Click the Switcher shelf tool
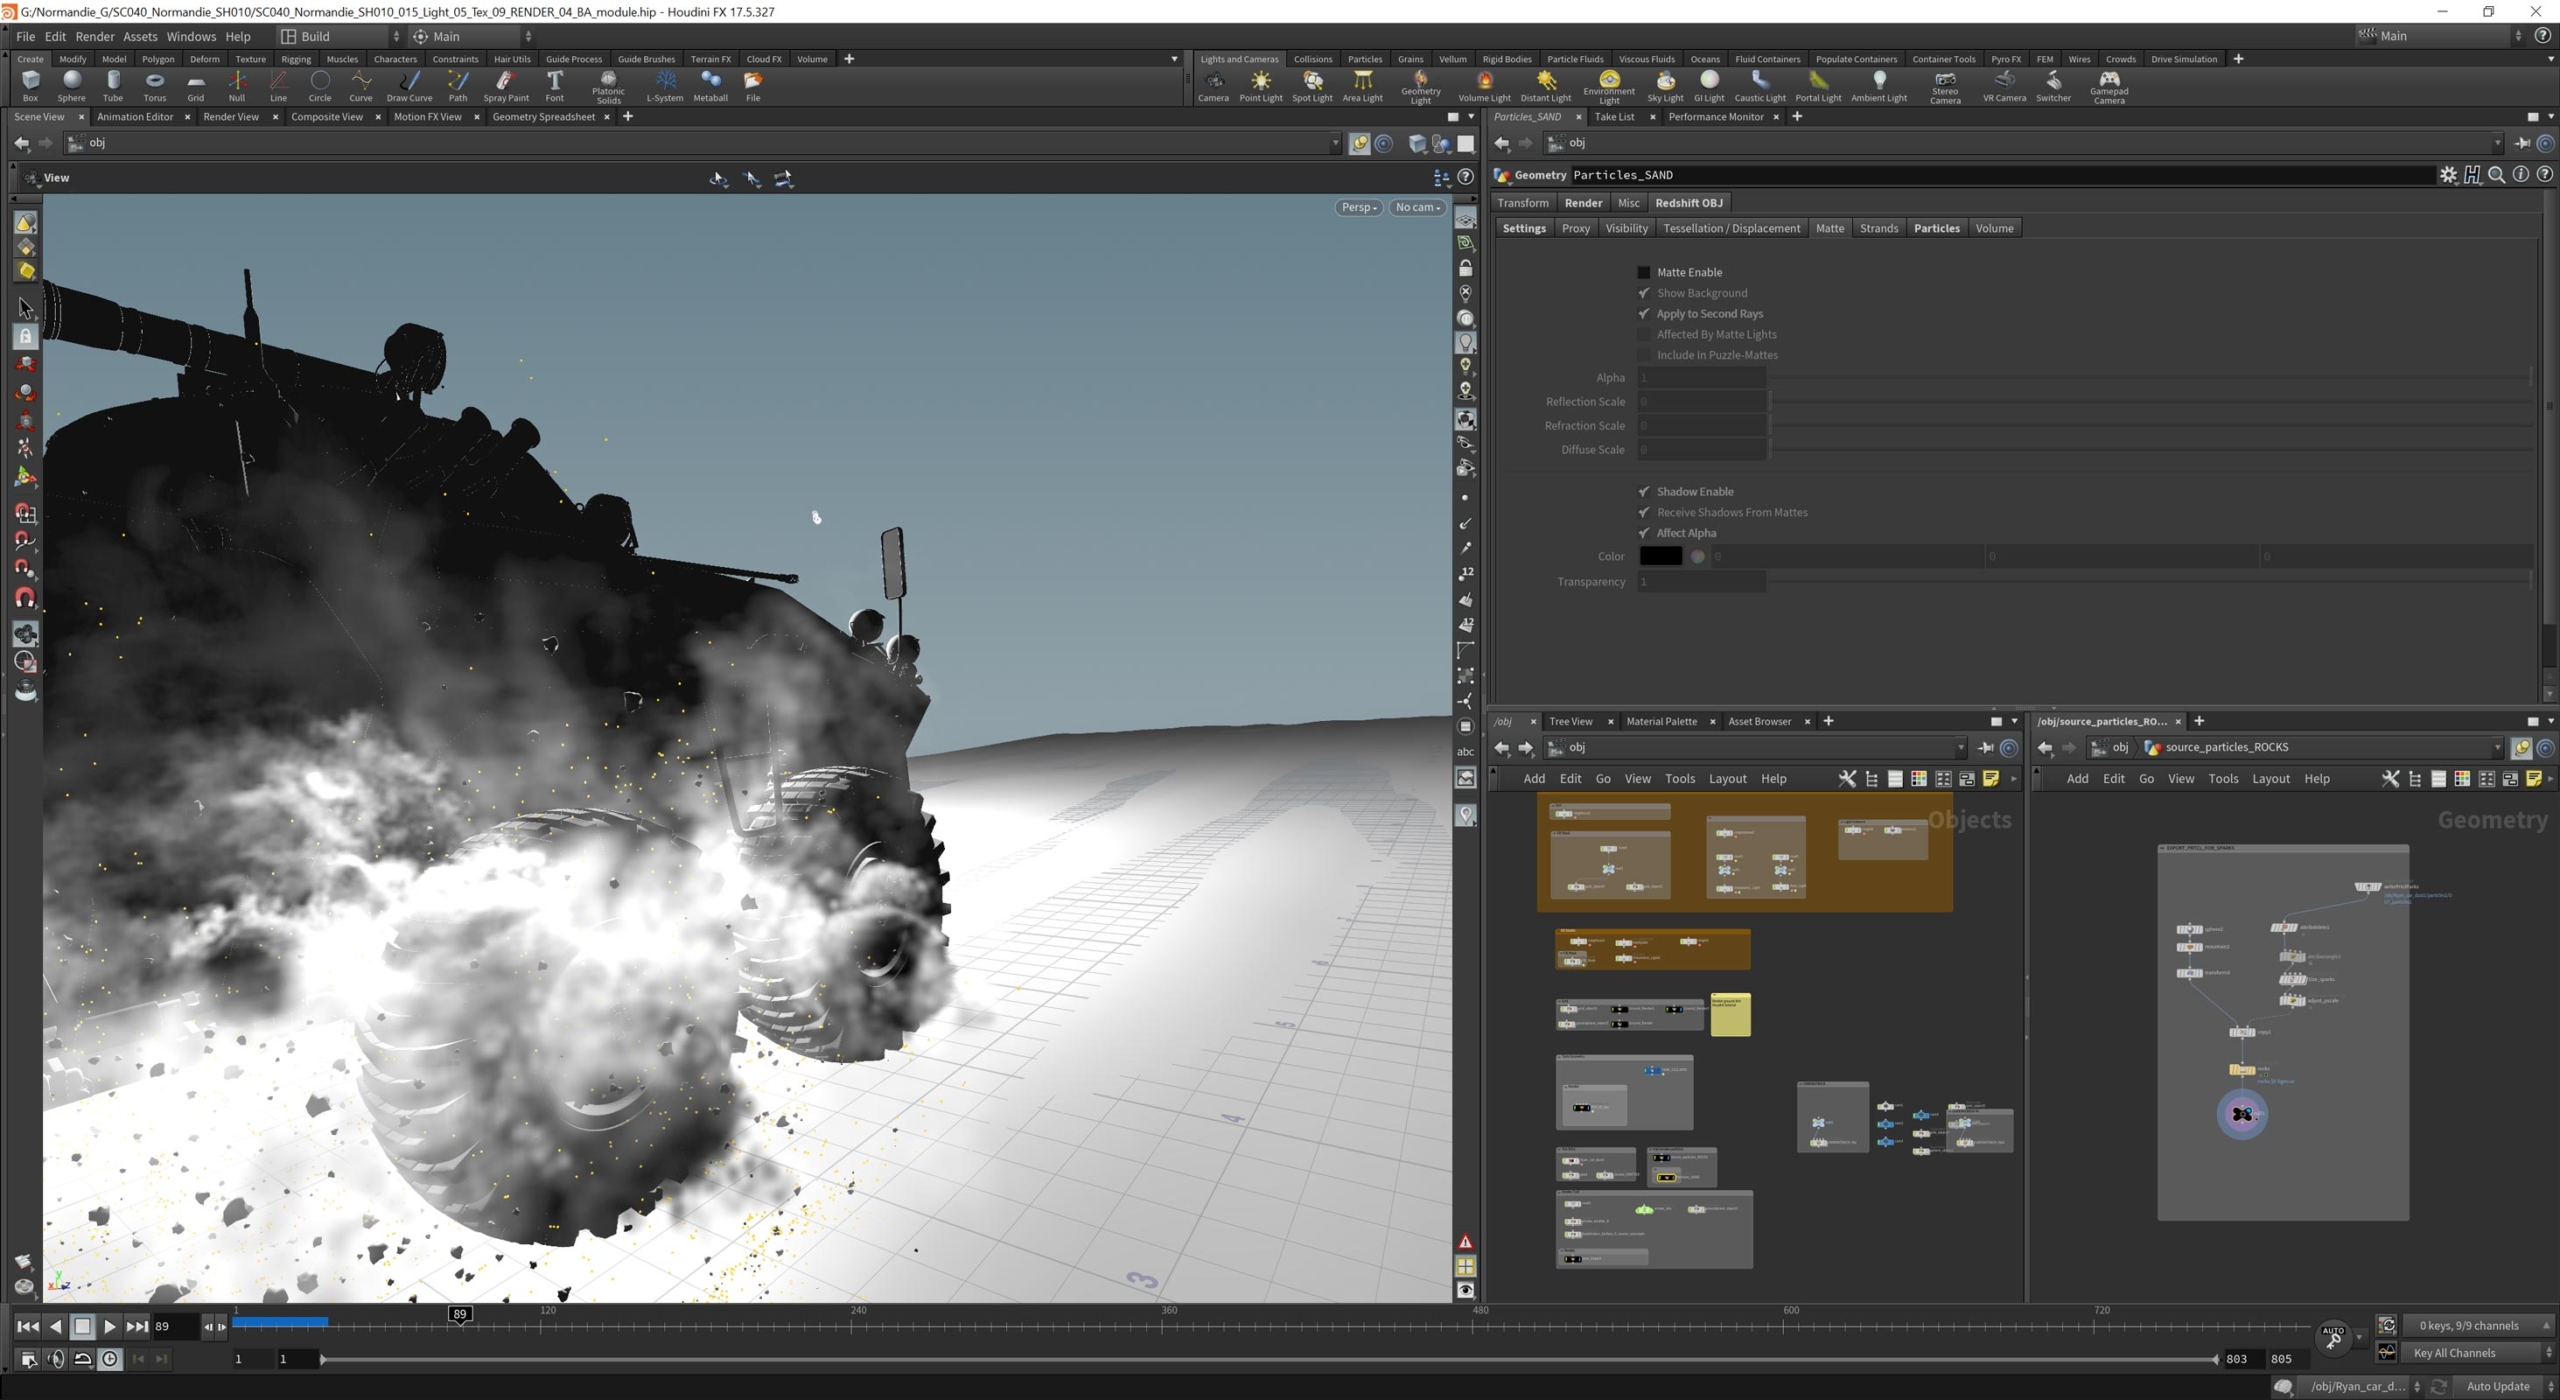 pyautogui.click(x=2053, y=86)
